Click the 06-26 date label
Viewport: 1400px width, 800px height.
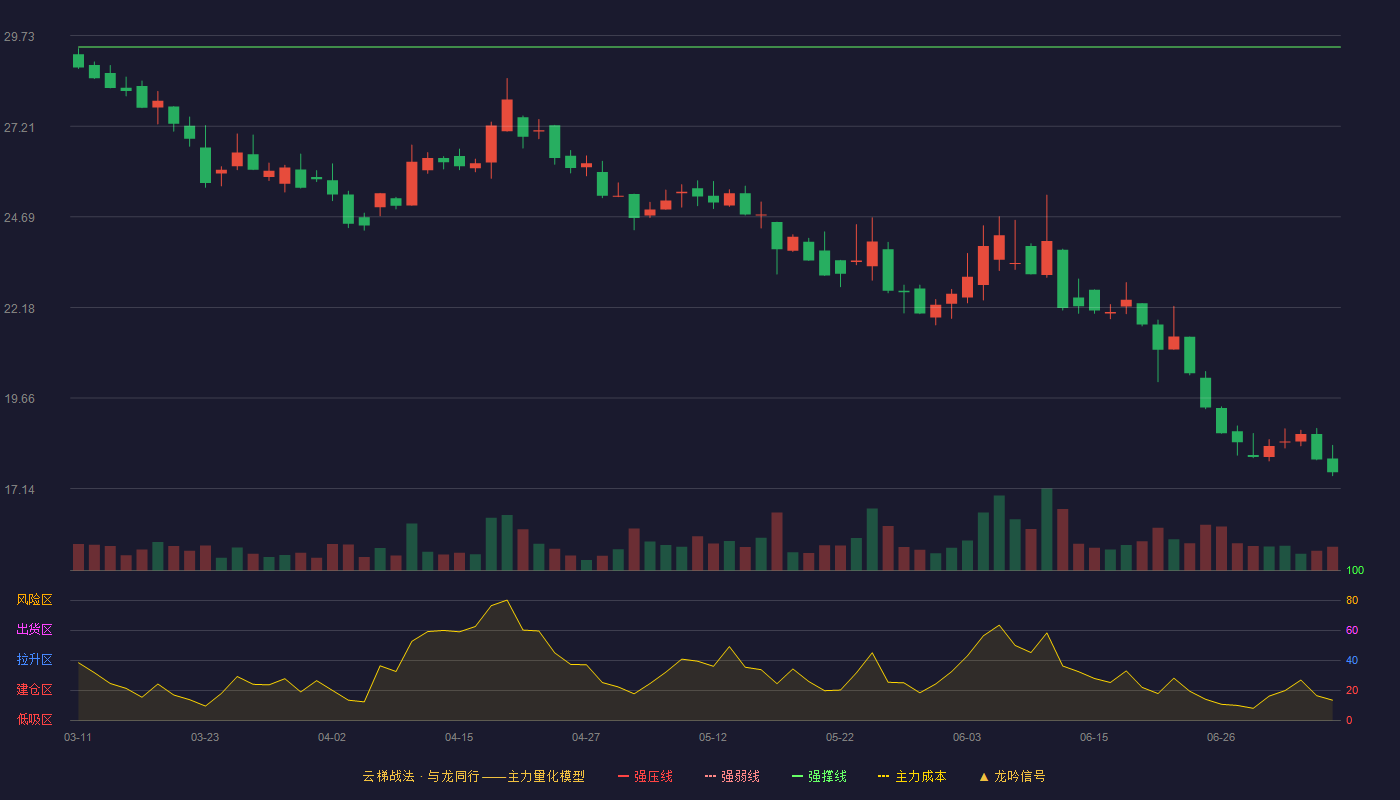pos(1221,737)
